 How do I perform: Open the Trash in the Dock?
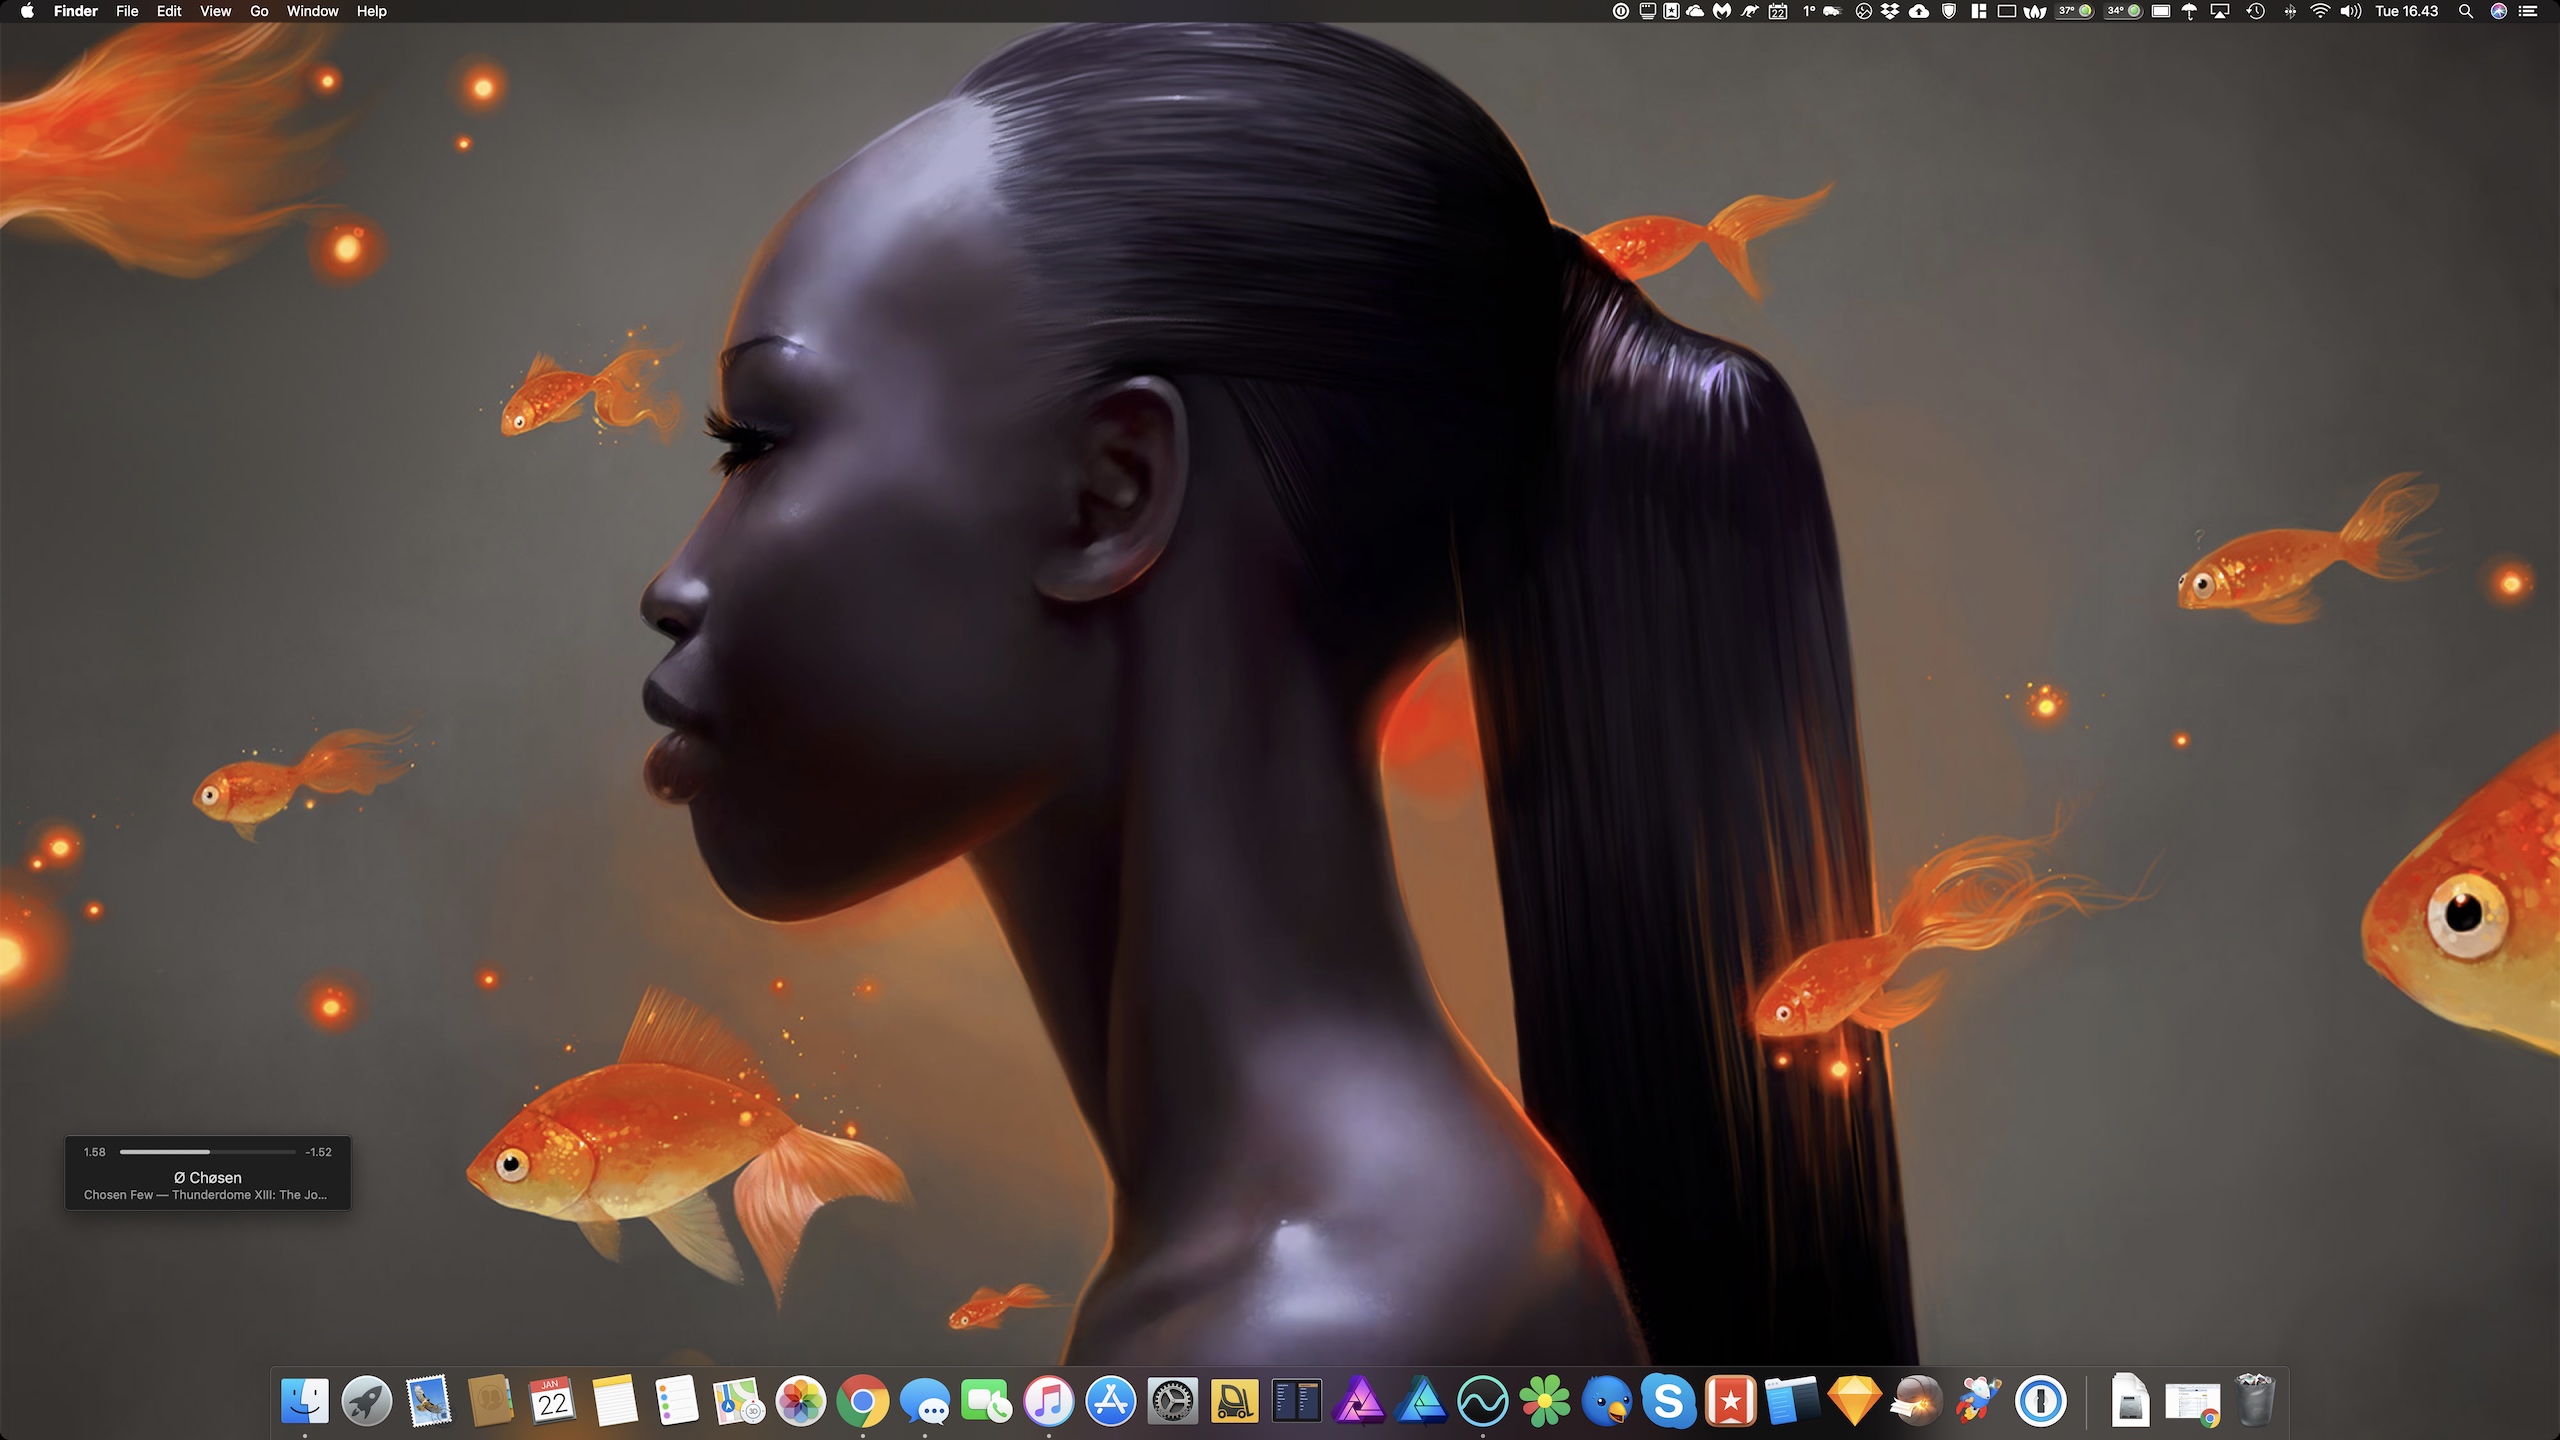tap(2255, 1401)
